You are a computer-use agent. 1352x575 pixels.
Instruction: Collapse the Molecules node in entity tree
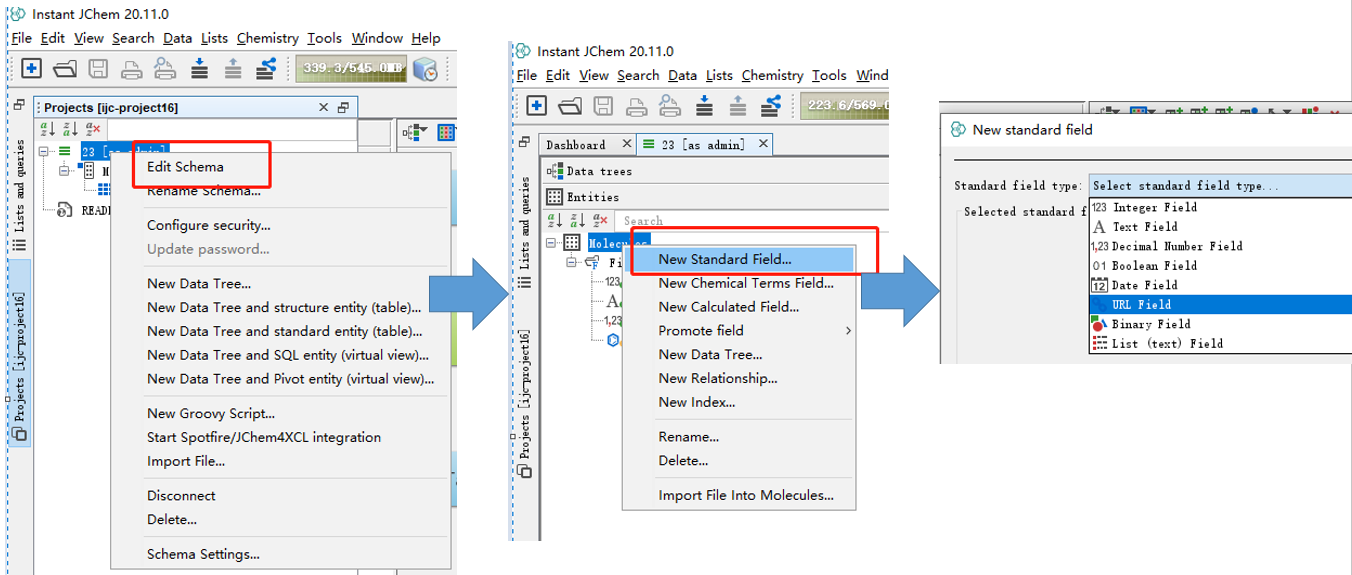tap(551, 242)
